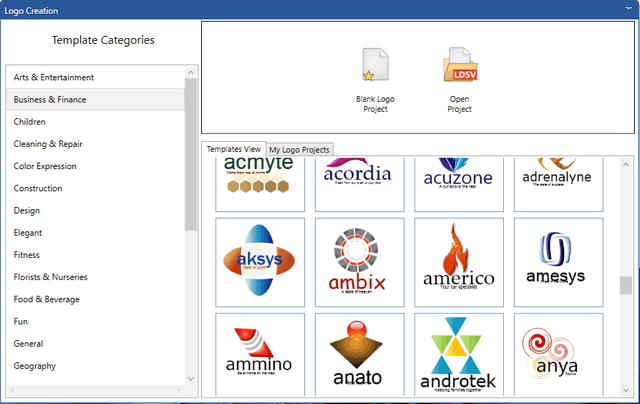Select the aksys logo template
Image resolution: width=640 pixels, height=404 pixels.
click(x=259, y=260)
